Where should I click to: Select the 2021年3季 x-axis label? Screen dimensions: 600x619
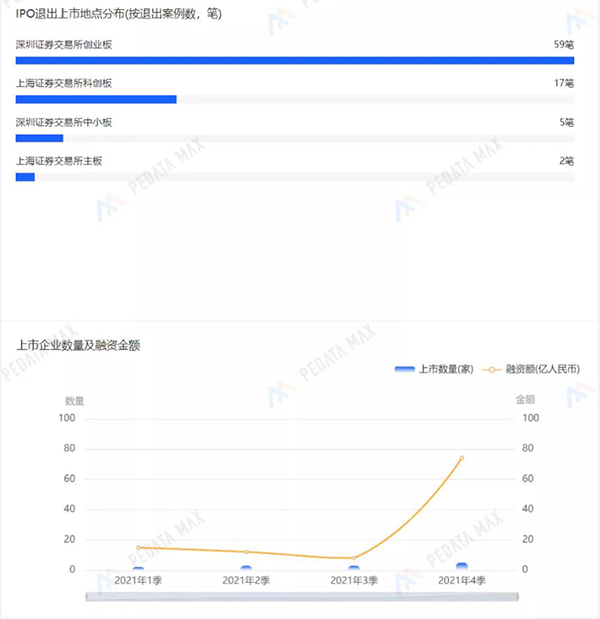click(x=354, y=580)
